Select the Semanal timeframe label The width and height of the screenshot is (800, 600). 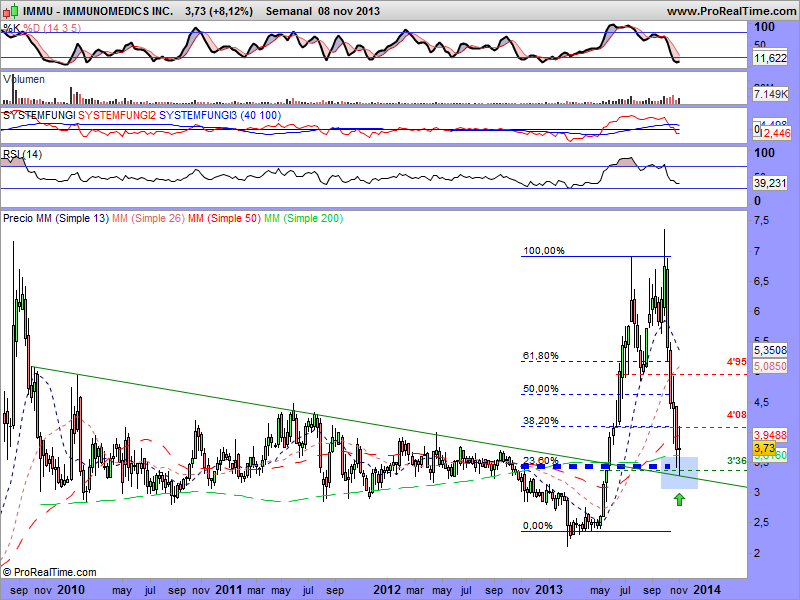tap(288, 11)
